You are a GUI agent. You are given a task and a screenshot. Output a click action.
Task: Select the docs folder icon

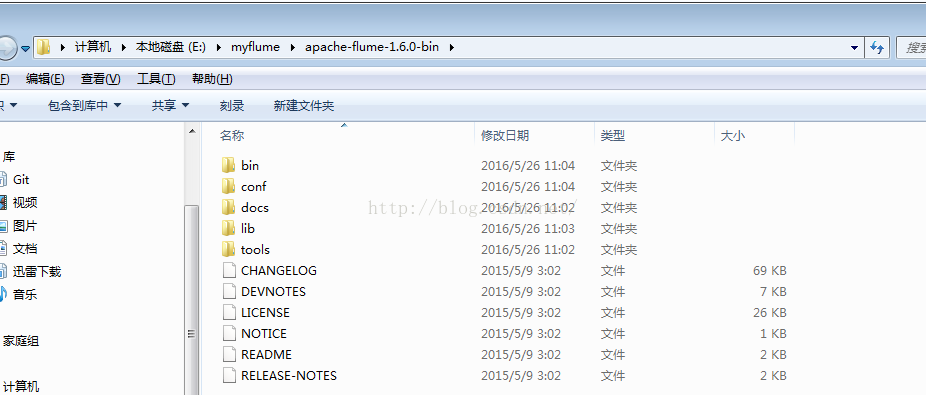(x=229, y=207)
